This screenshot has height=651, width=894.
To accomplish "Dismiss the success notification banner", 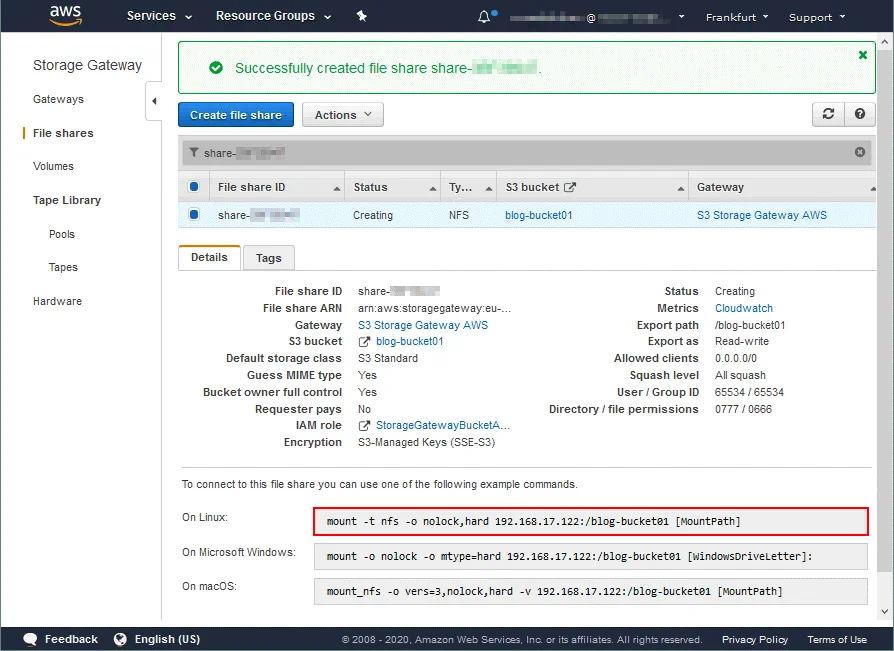I will pos(862,55).
